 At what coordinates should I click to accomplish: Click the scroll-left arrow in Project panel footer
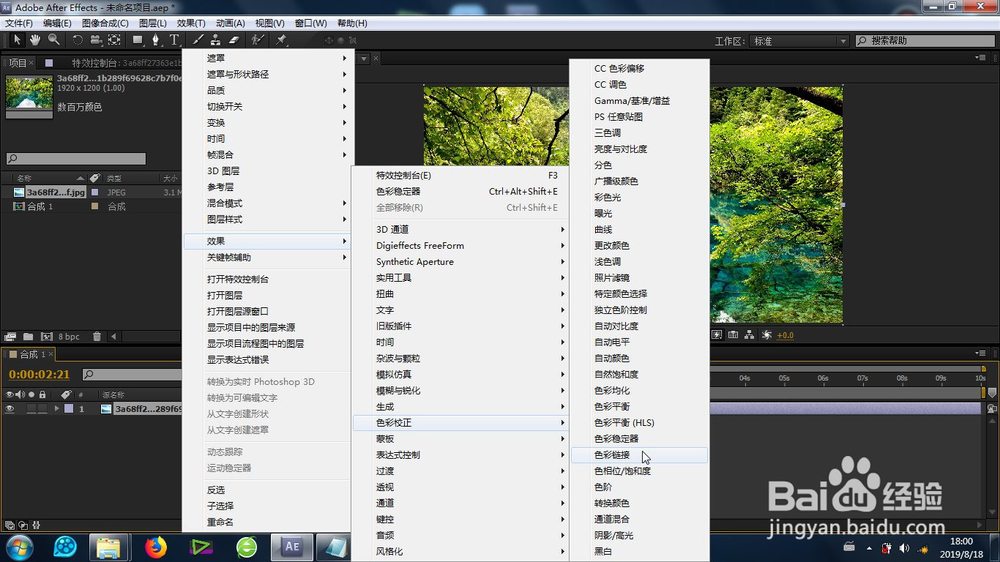pyautogui.click(x=114, y=336)
